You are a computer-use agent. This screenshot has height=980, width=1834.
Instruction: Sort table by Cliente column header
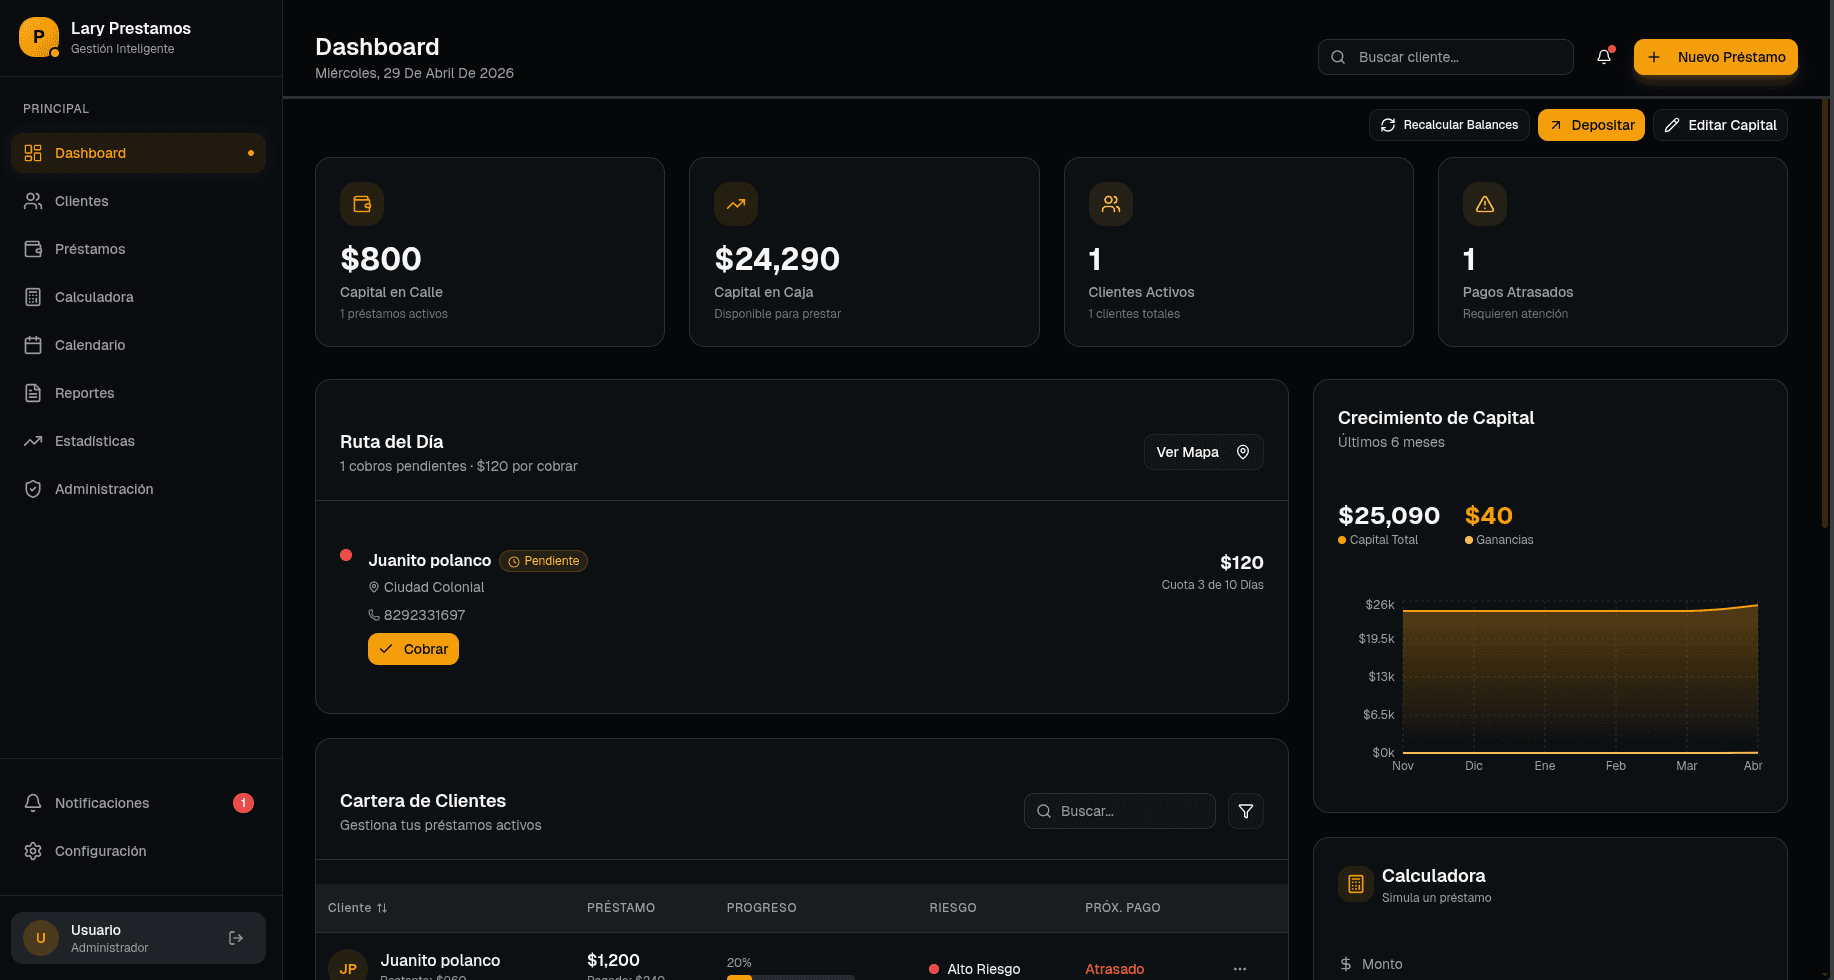point(357,908)
